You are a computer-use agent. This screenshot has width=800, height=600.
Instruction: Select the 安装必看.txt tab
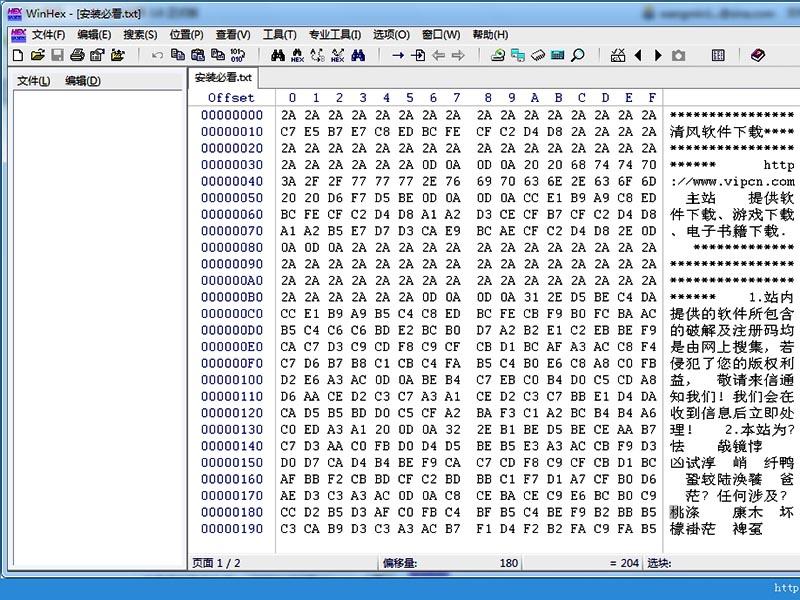tap(223, 77)
